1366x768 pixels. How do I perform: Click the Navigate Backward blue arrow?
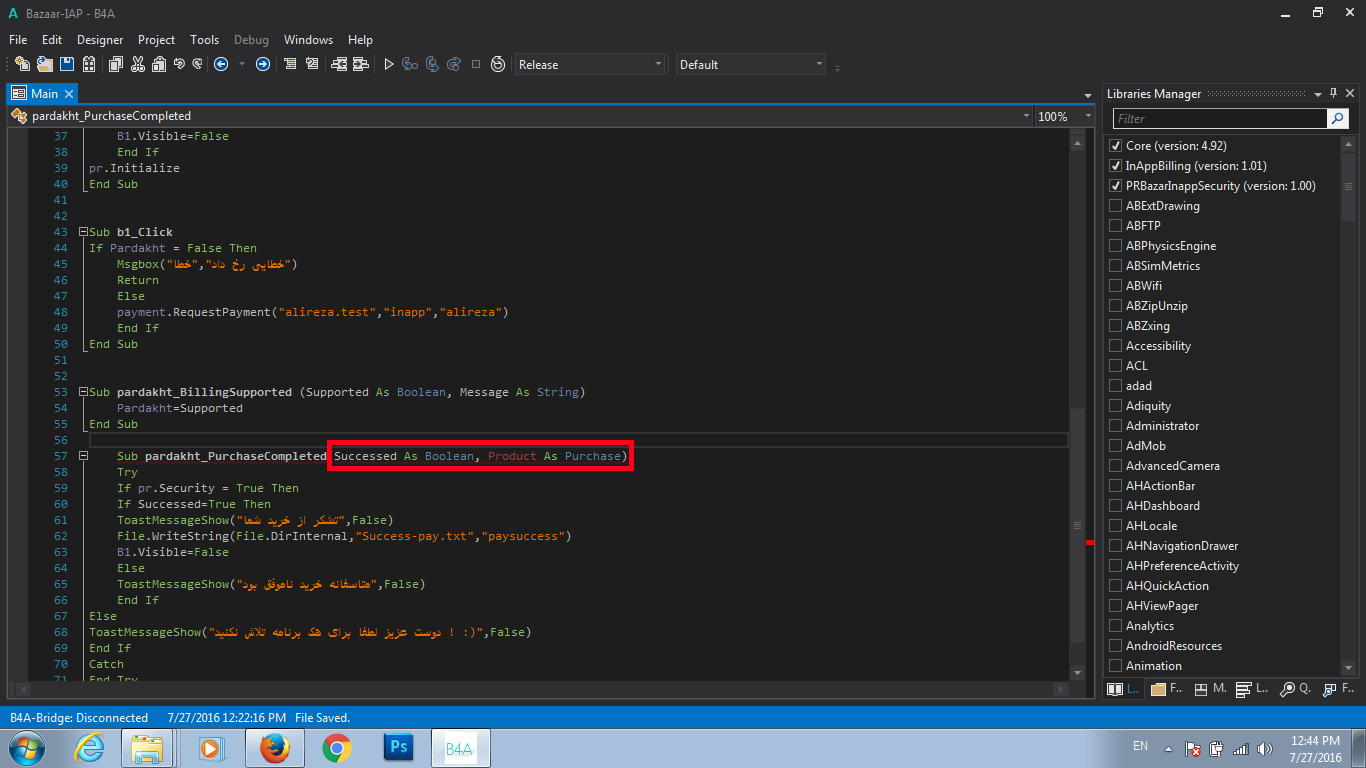[x=221, y=64]
